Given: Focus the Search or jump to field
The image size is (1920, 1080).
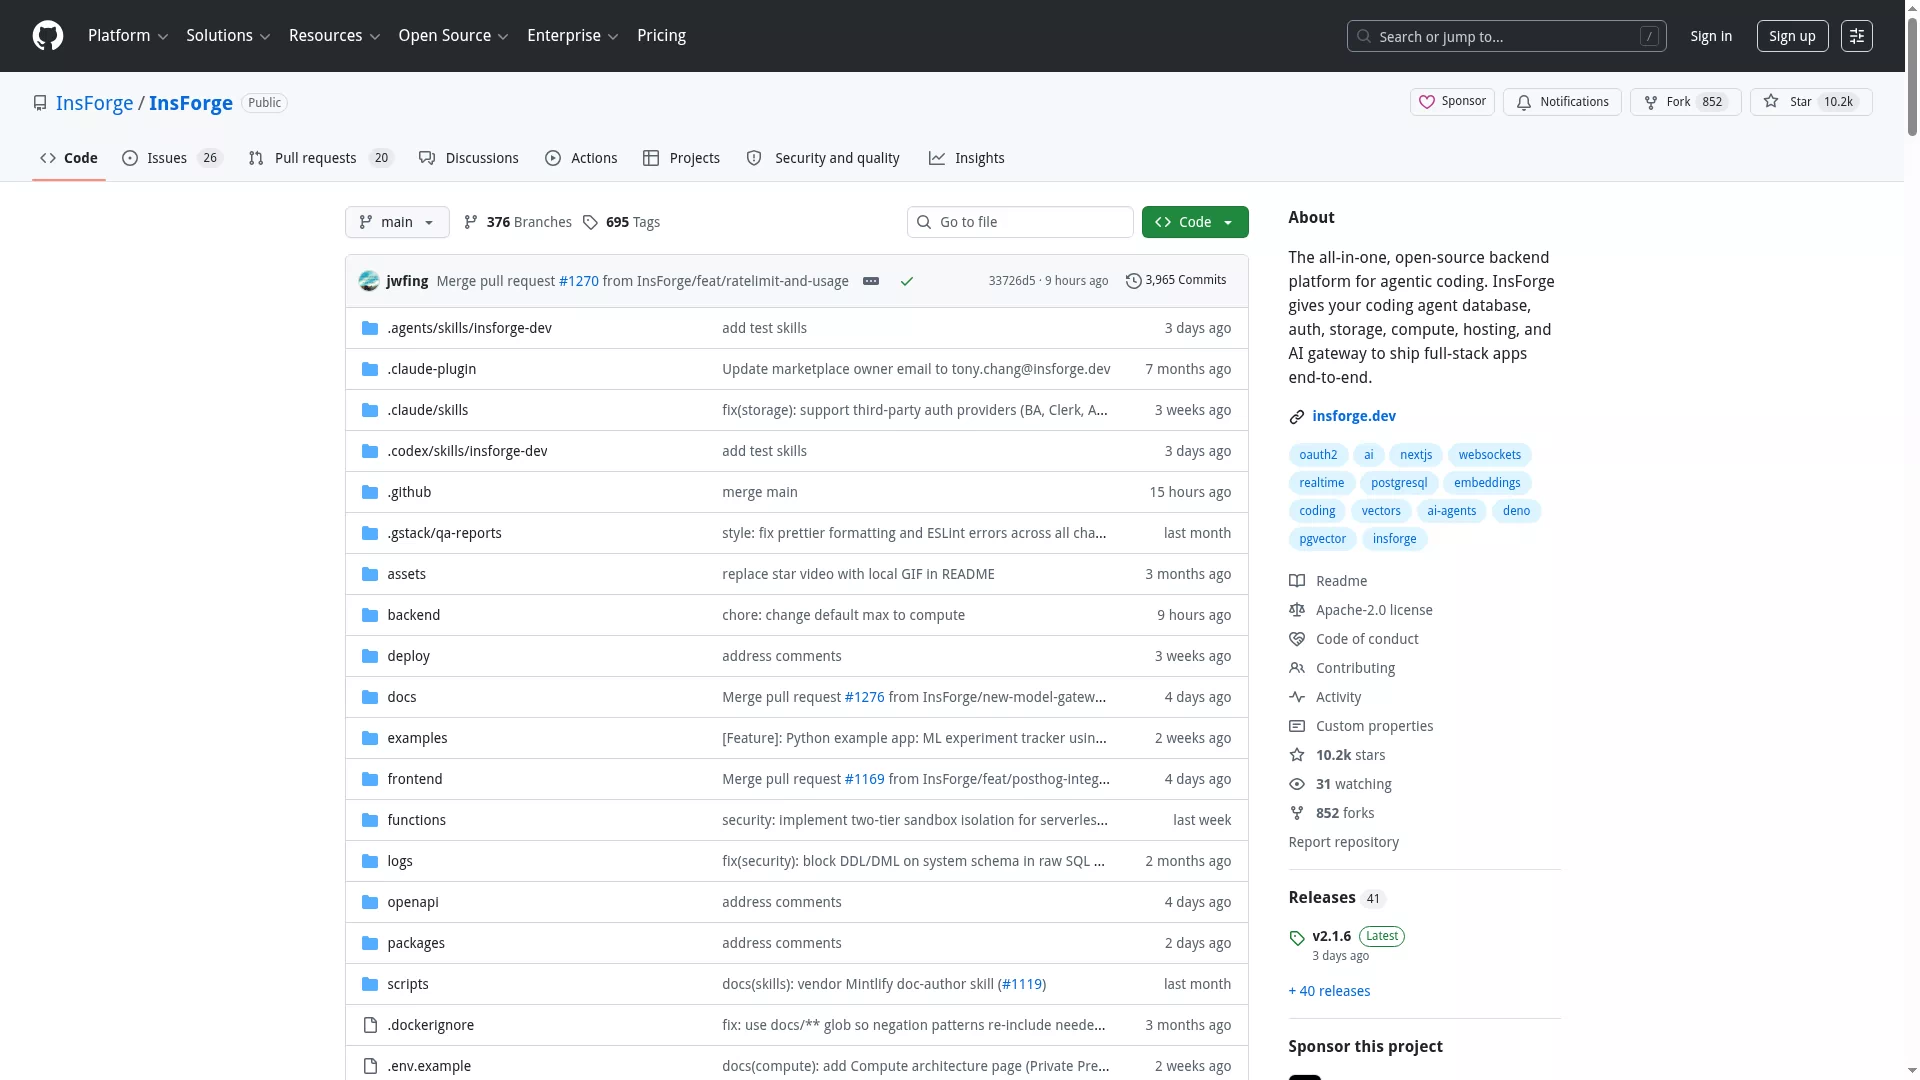Looking at the screenshot, I should pos(1506,36).
